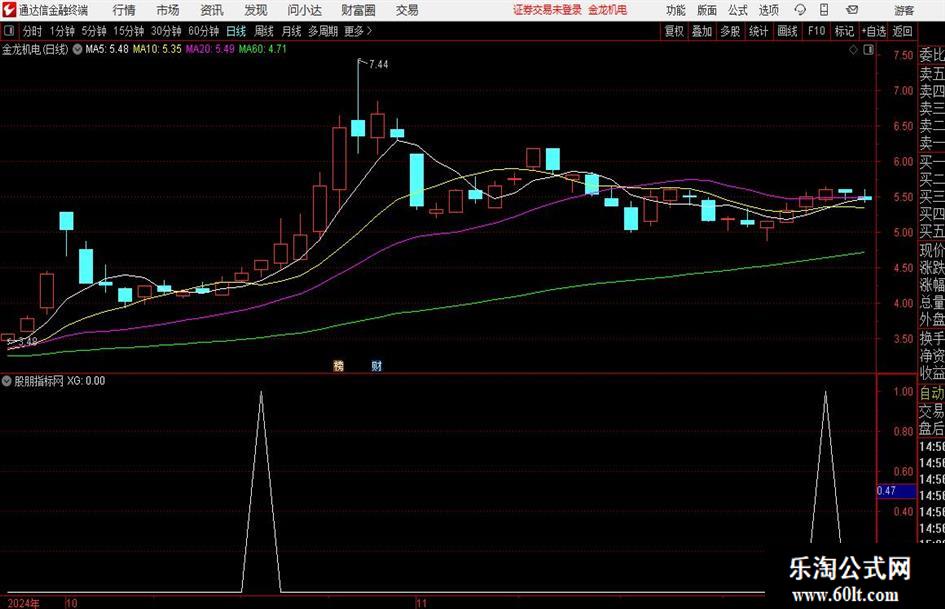Switch to 1分钟 period
This screenshot has width=945, height=609.
[x=62, y=31]
